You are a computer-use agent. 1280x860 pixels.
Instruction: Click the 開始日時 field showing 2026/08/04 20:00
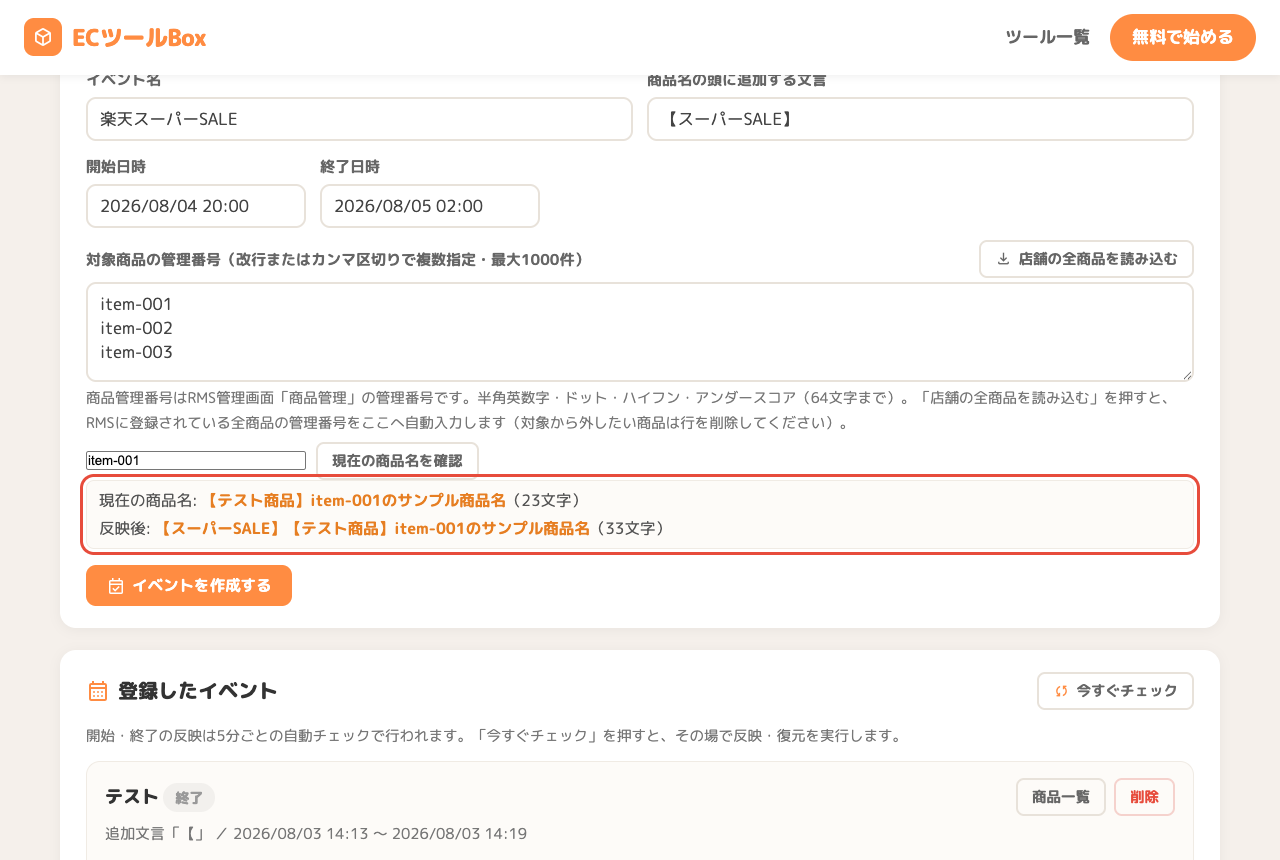click(x=196, y=206)
